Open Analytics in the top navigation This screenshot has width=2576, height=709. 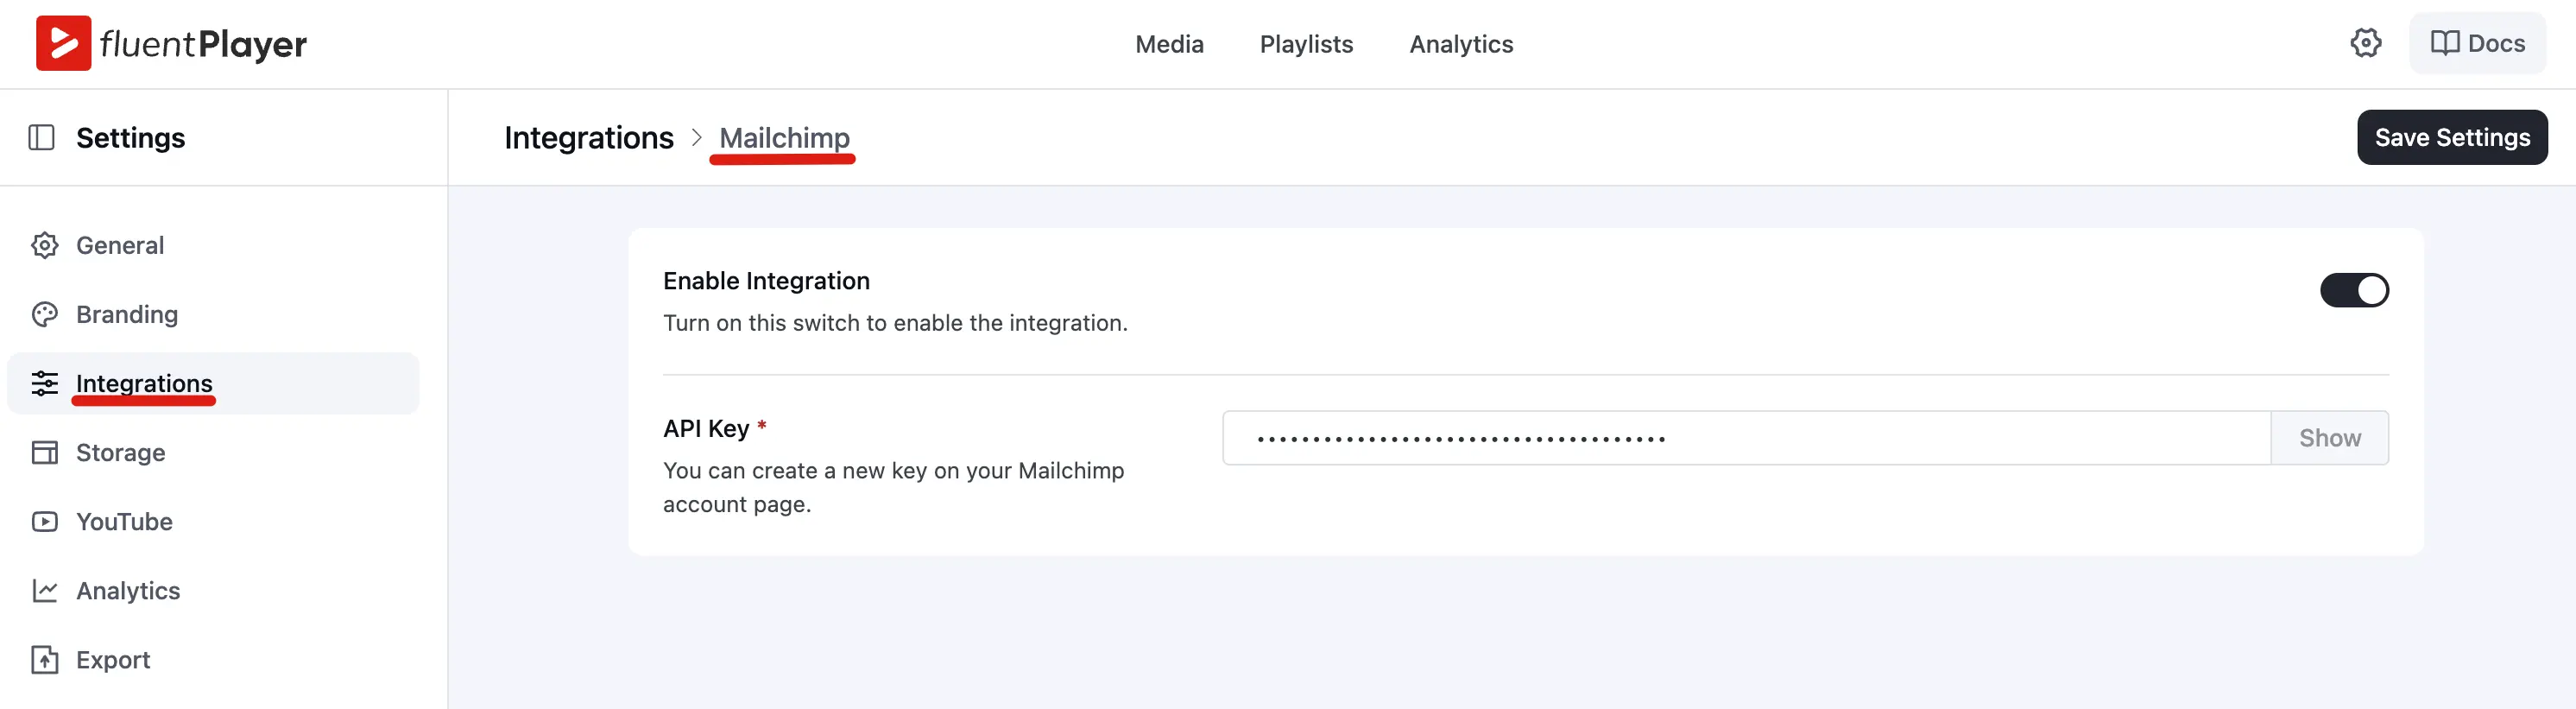click(x=1461, y=44)
